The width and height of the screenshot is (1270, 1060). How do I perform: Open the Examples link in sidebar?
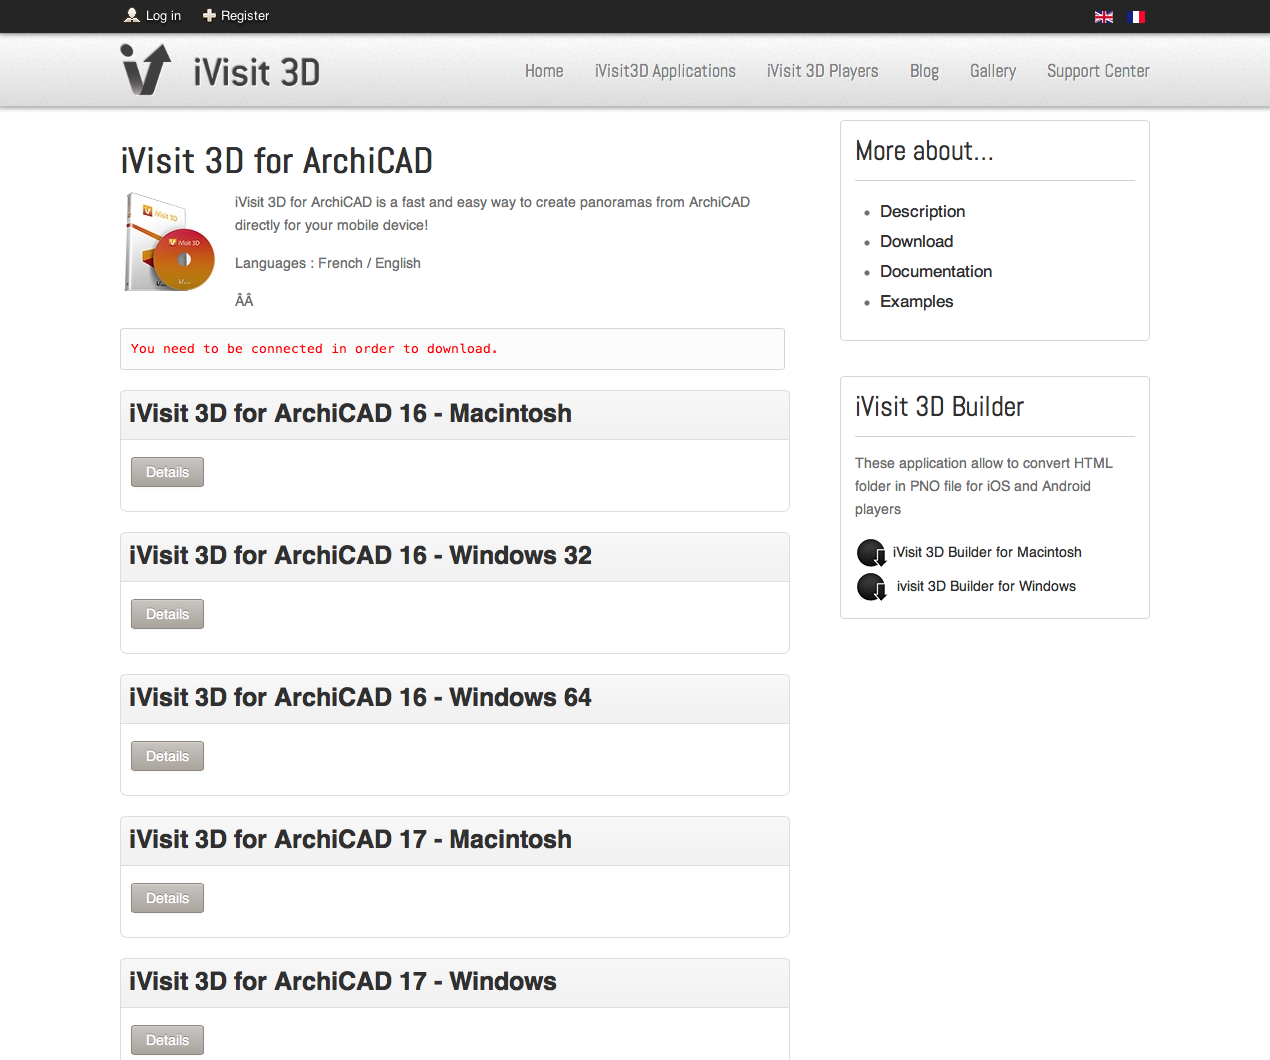pyautogui.click(x=916, y=301)
